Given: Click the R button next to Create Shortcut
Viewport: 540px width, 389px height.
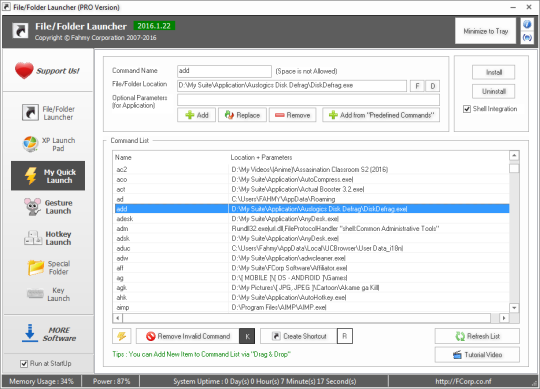Looking at the screenshot, I should pyautogui.click(x=345, y=336).
